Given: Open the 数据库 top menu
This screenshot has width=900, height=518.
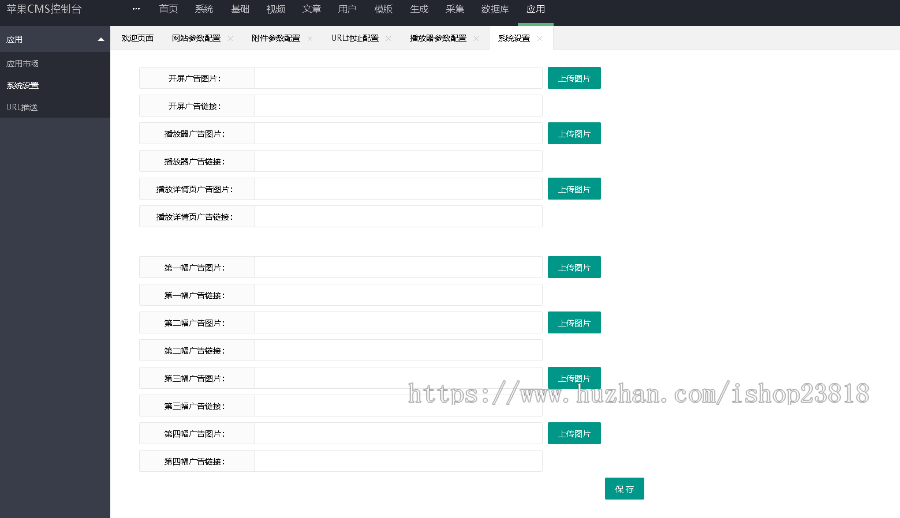Looking at the screenshot, I should pos(495,9).
